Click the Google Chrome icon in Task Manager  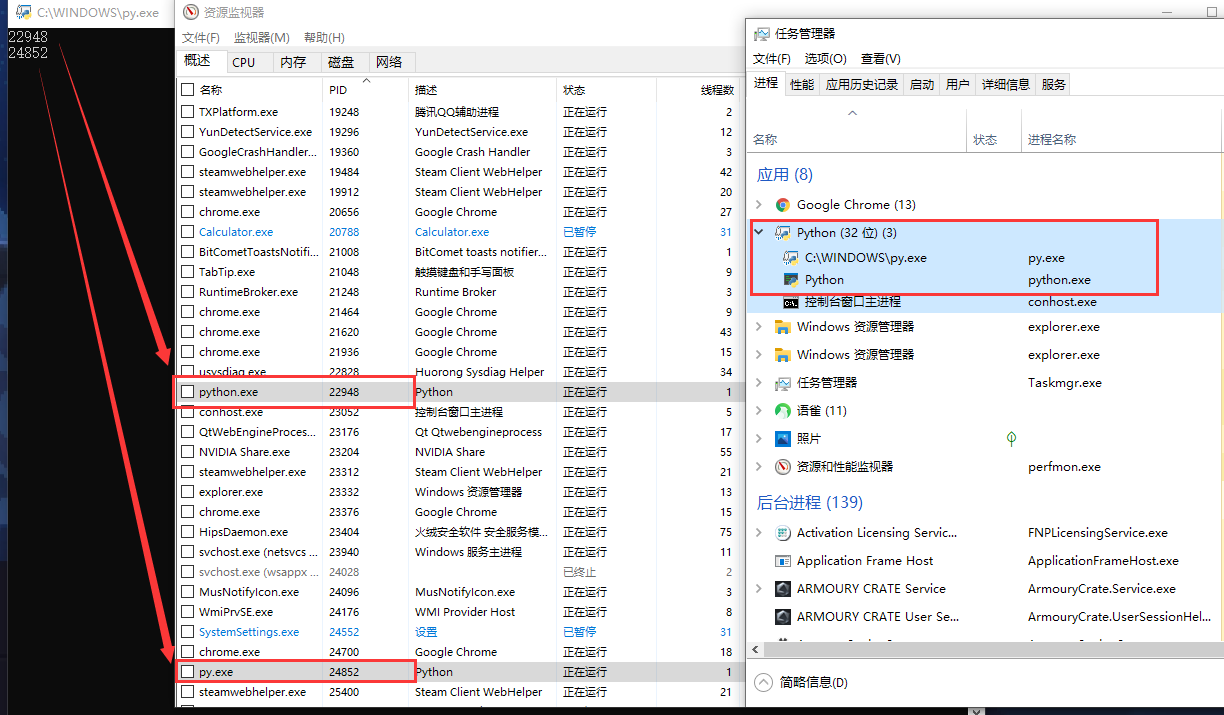tap(783, 205)
